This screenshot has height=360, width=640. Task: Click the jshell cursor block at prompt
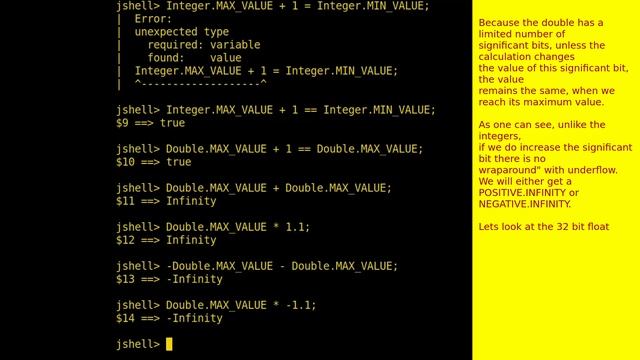(x=169, y=344)
